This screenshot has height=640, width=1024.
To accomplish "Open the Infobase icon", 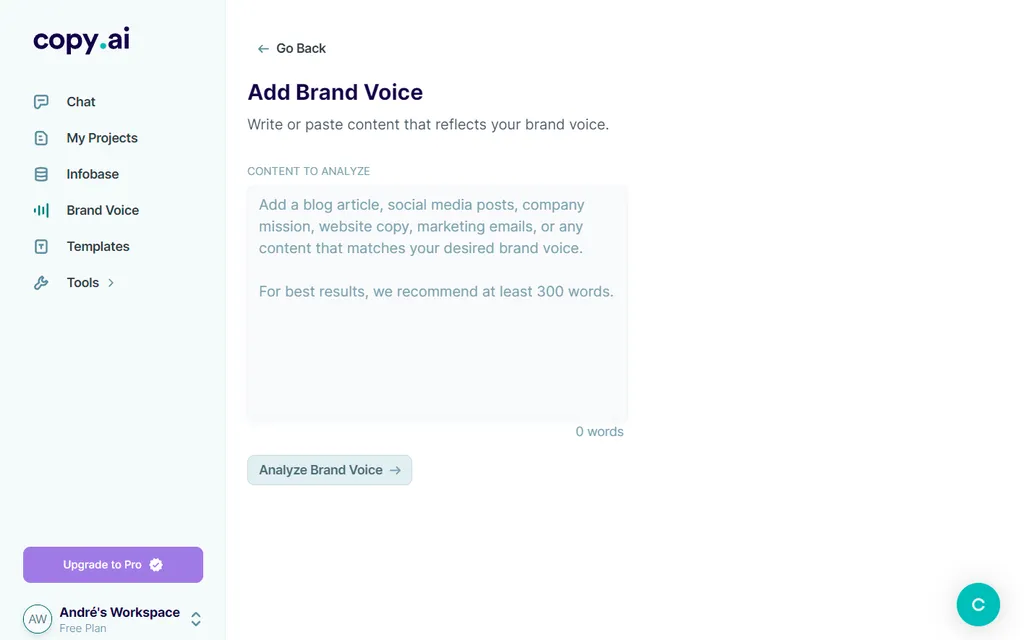I will (x=40, y=174).
